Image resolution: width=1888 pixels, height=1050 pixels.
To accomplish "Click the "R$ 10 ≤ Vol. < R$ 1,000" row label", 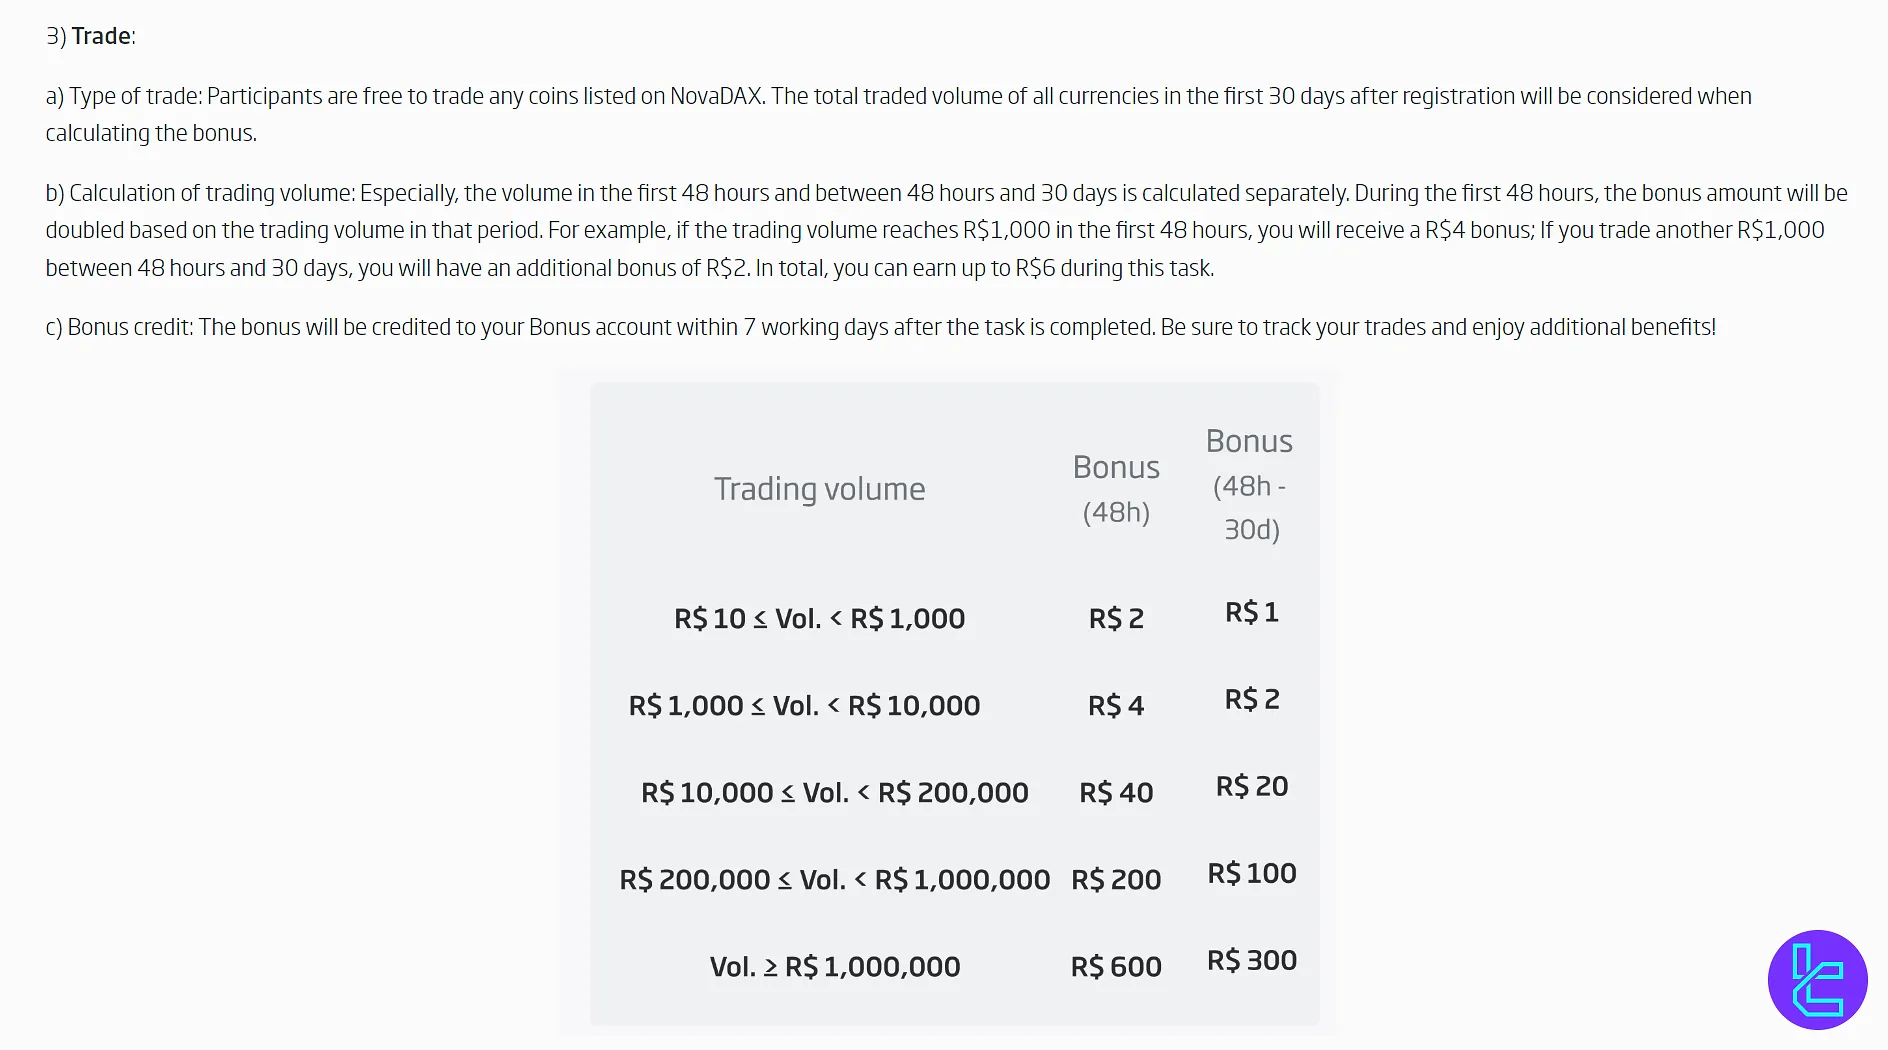I will click(x=819, y=618).
